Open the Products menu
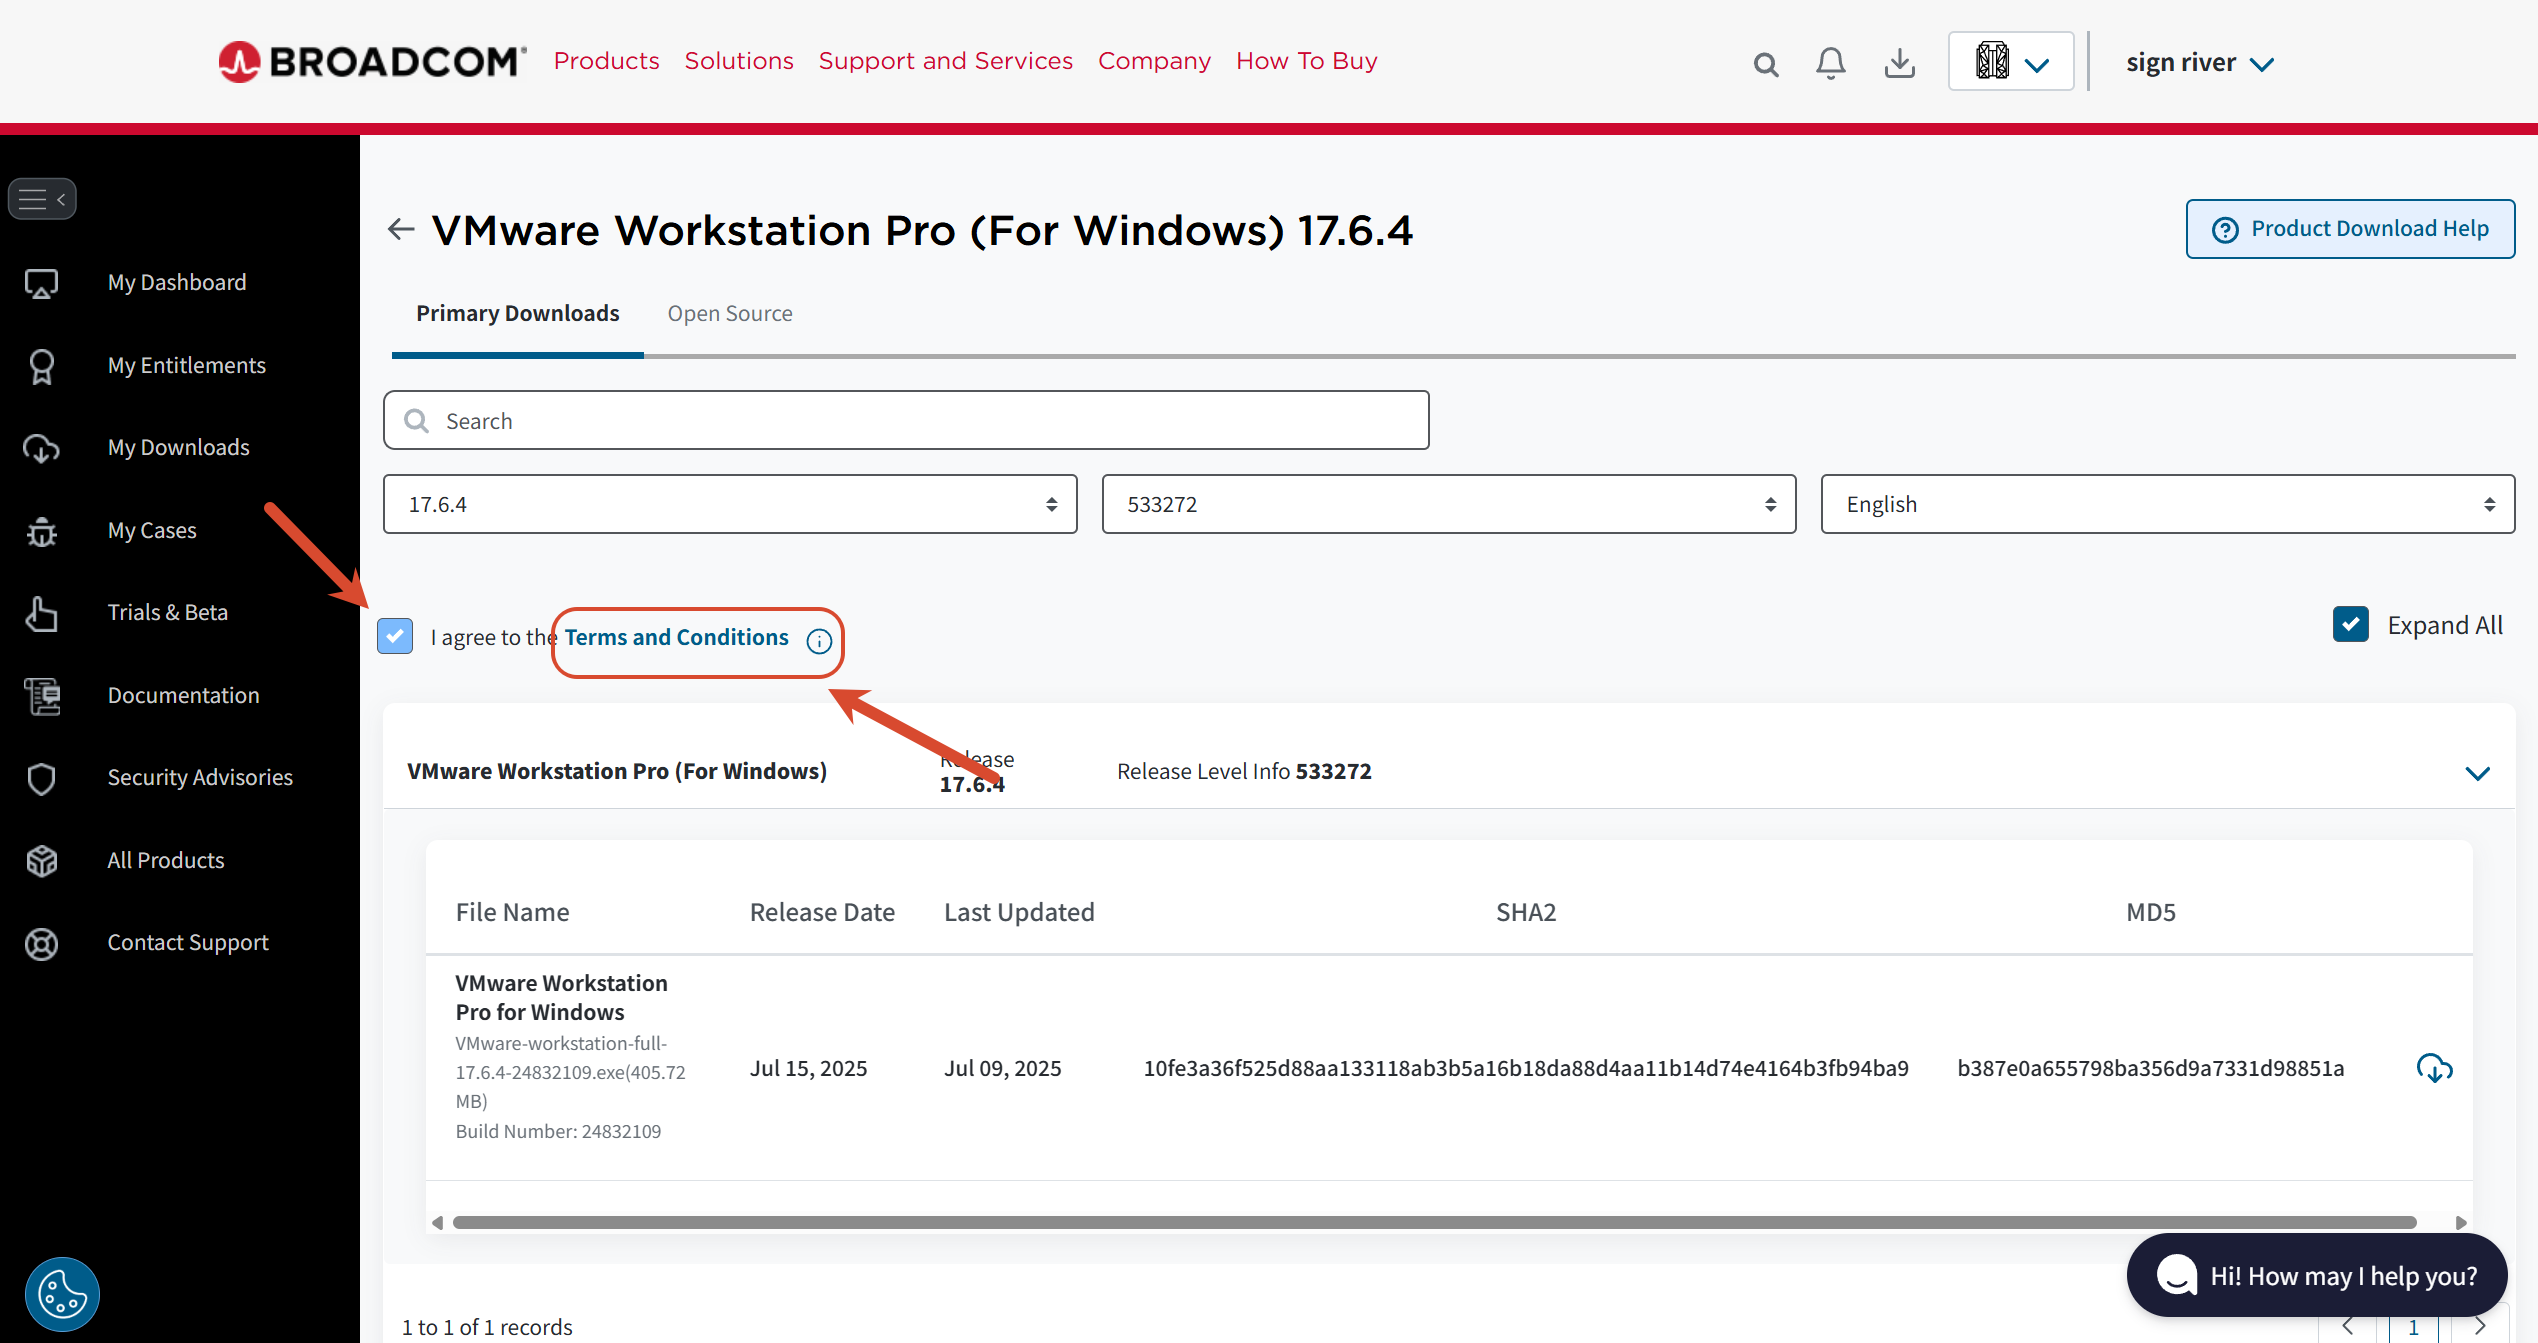This screenshot has width=2538, height=1343. pyautogui.click(x=607, y=61)
